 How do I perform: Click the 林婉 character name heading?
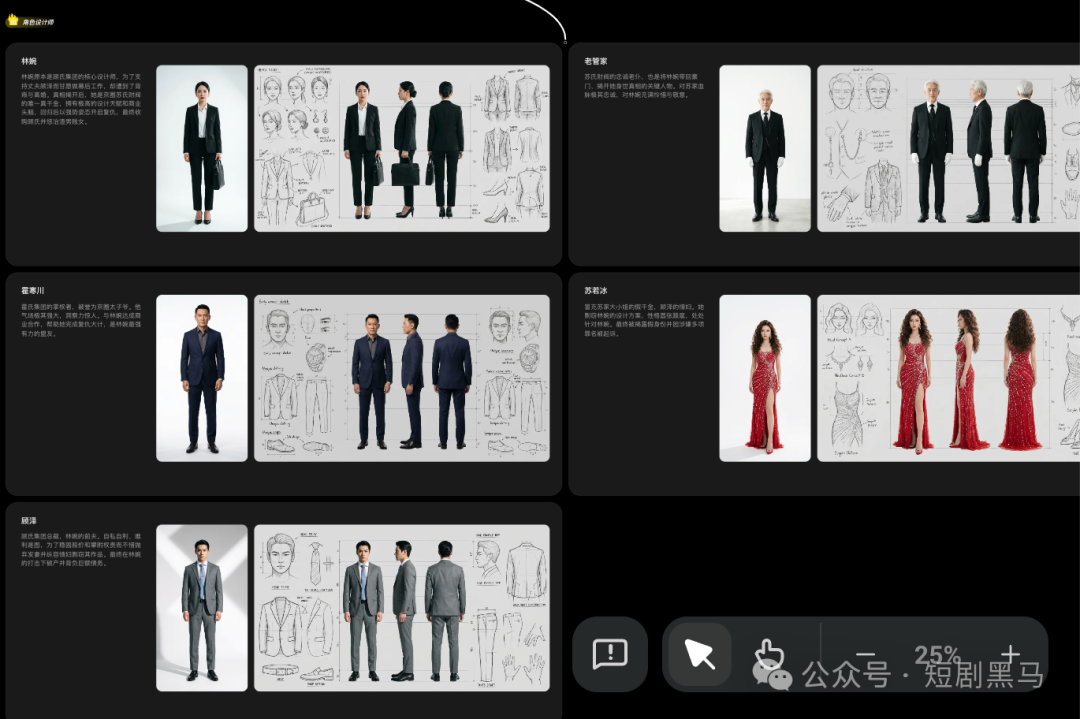(x=29, y=61)
